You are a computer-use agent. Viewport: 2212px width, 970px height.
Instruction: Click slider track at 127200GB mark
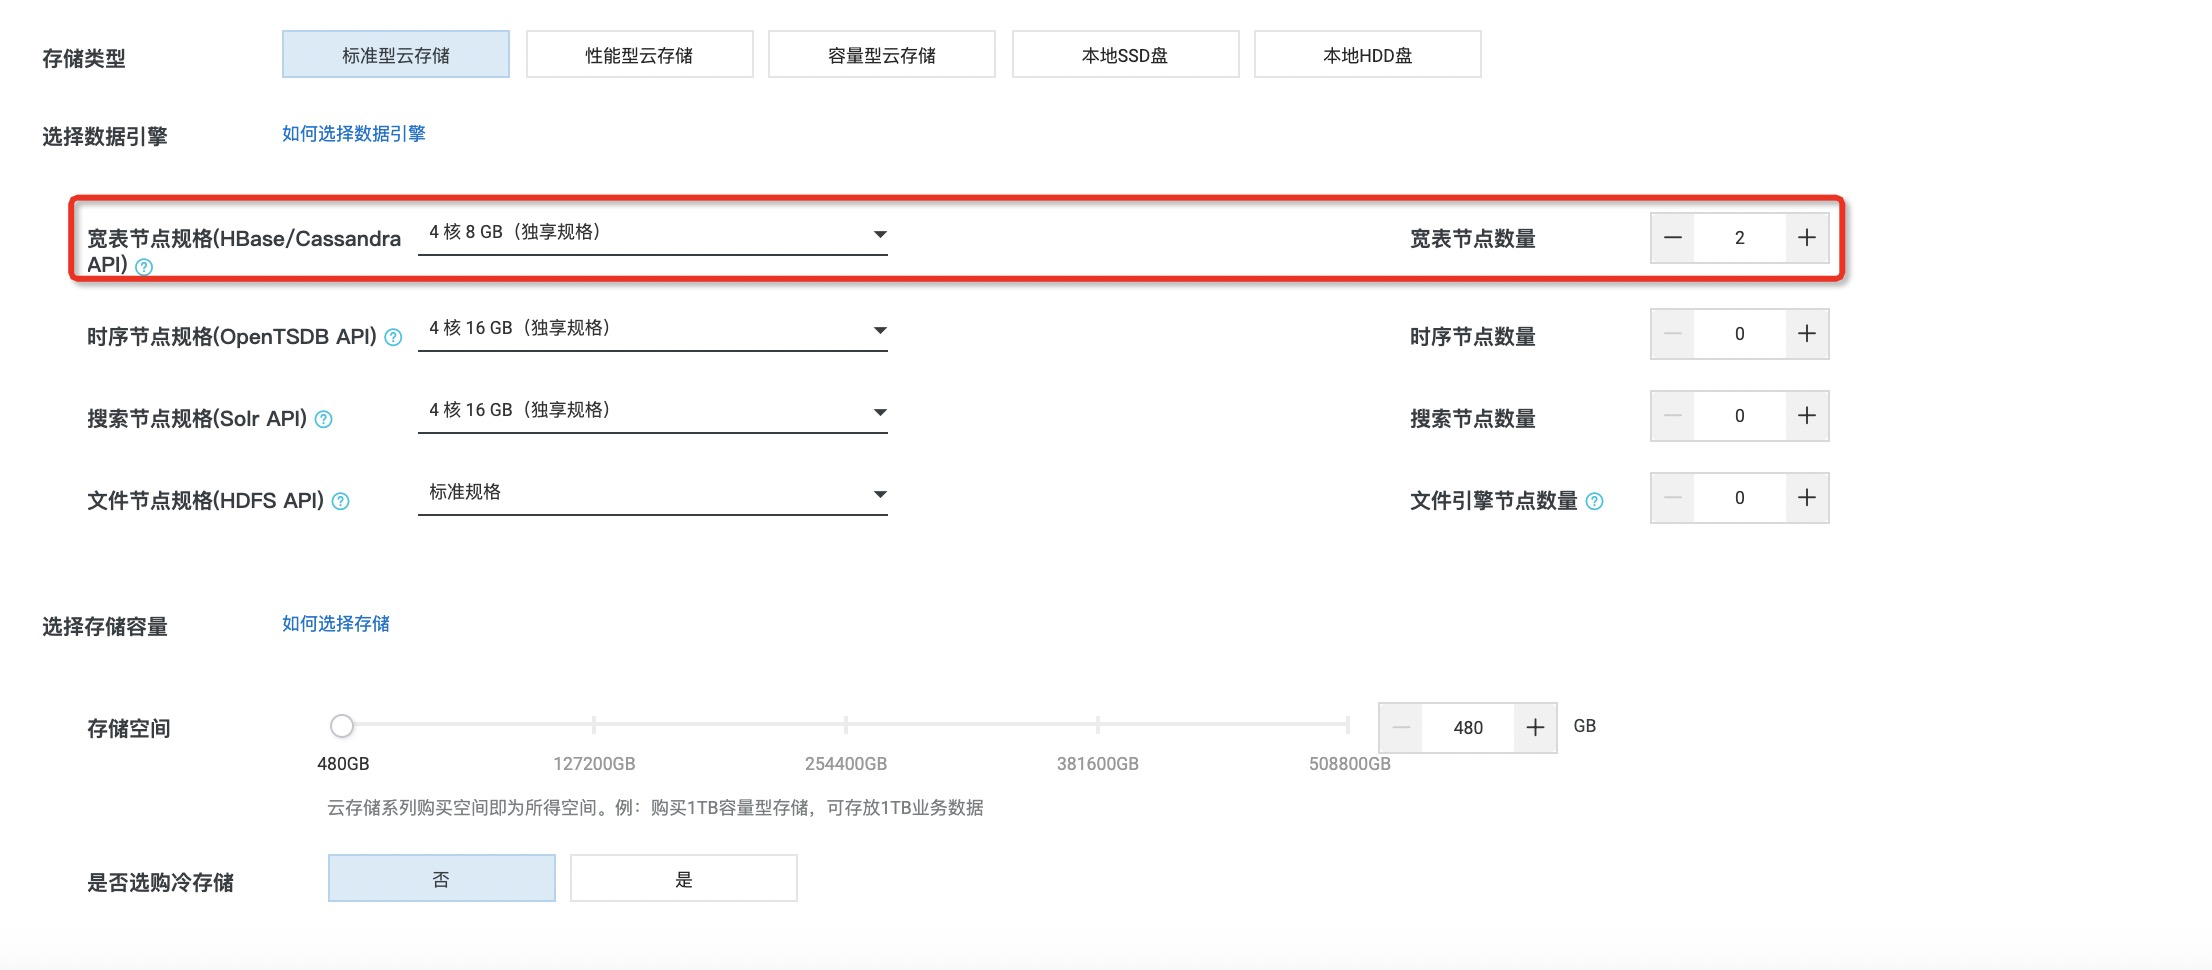pyautogui.click(x=594, y=724)
